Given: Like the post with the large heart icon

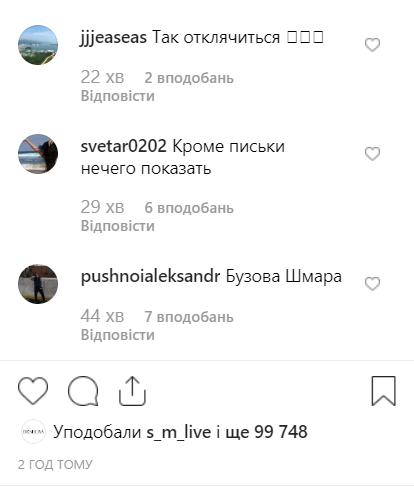Looking at the screenshot, I should point(33,391).
